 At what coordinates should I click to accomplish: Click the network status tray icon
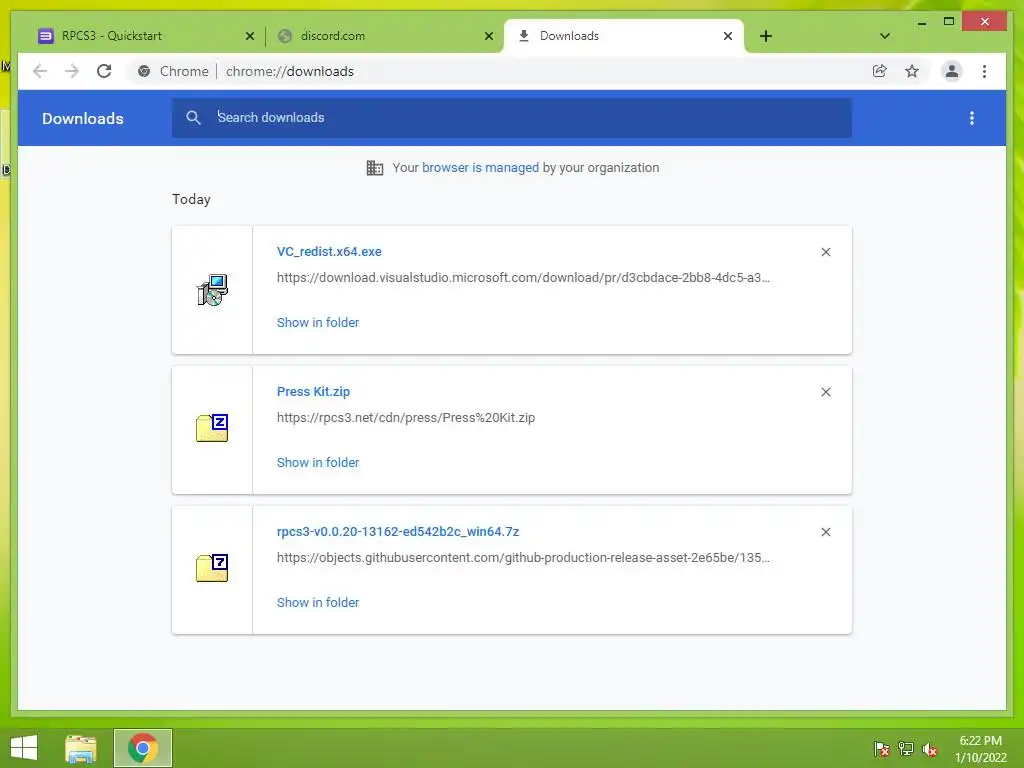(x=905, y=748)
